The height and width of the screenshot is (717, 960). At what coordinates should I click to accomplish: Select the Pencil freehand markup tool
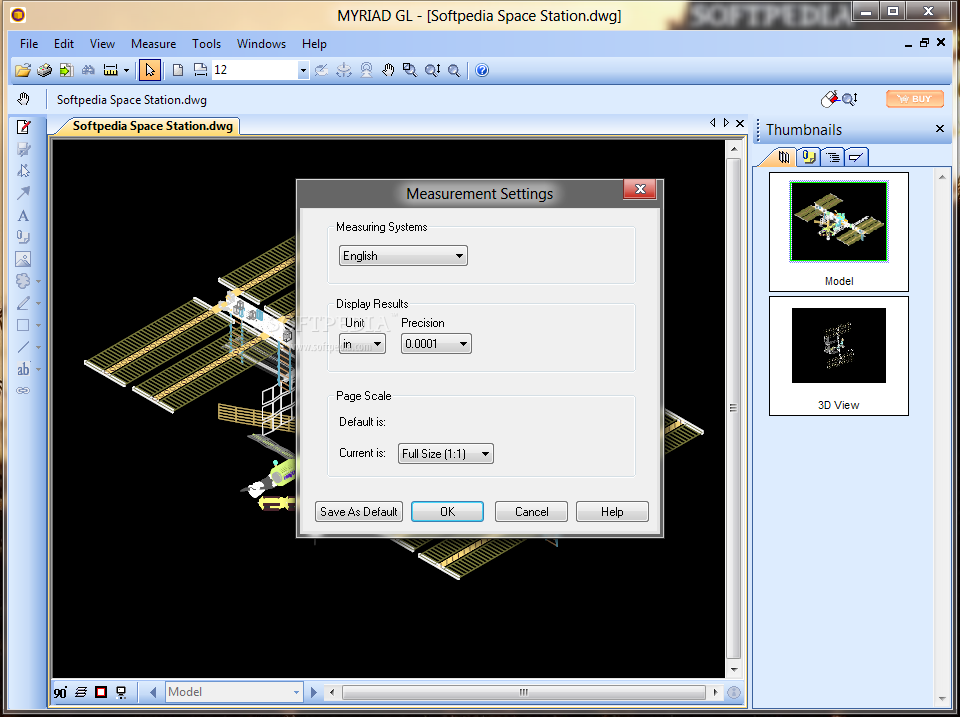(23, 303)
